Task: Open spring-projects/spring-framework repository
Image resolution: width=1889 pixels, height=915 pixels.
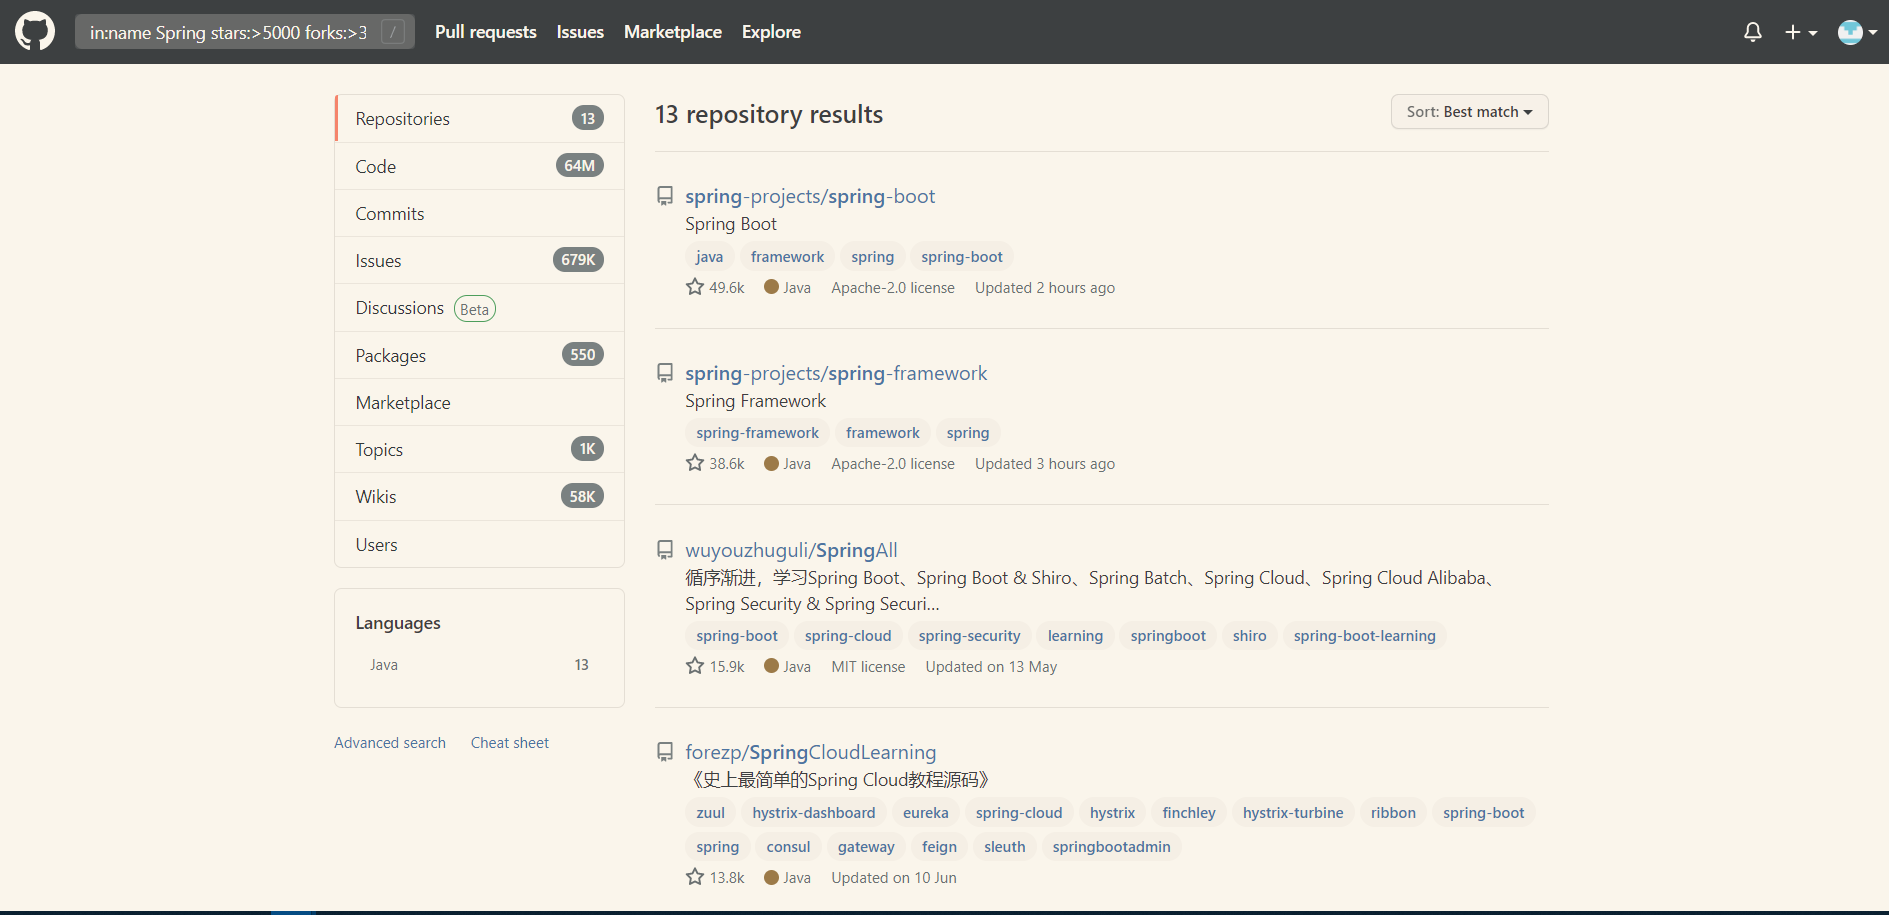Action: [x=836, y=373]
